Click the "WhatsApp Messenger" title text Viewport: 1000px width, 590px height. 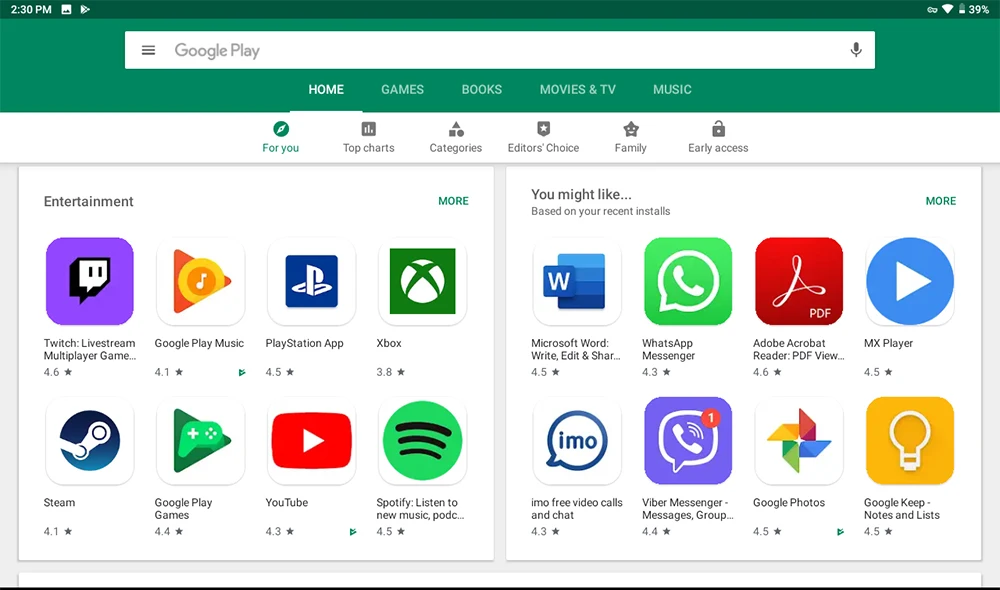point(668,350)
